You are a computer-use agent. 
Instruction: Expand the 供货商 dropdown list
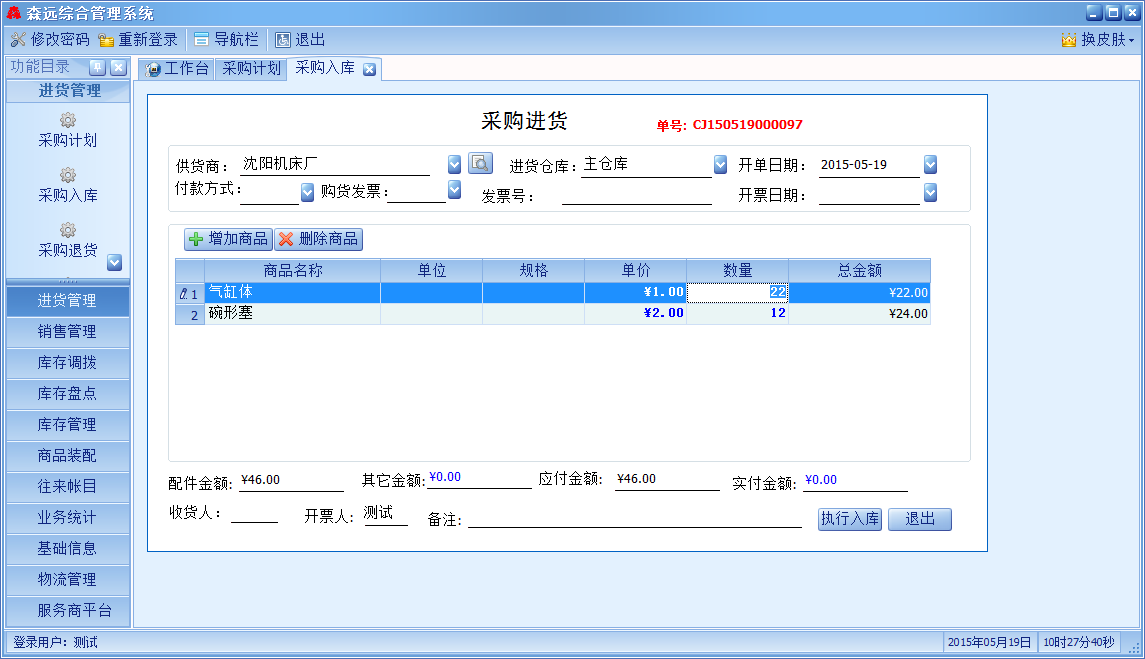(454, 164)
